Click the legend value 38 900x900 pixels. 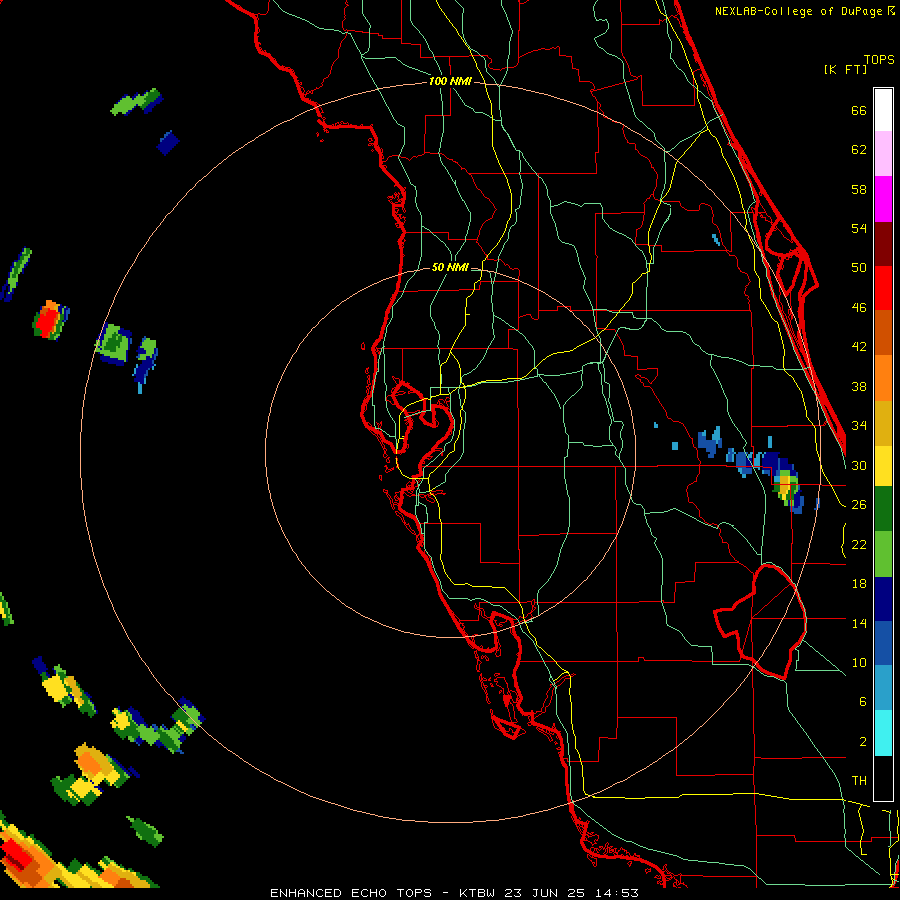tap(859, 386)
